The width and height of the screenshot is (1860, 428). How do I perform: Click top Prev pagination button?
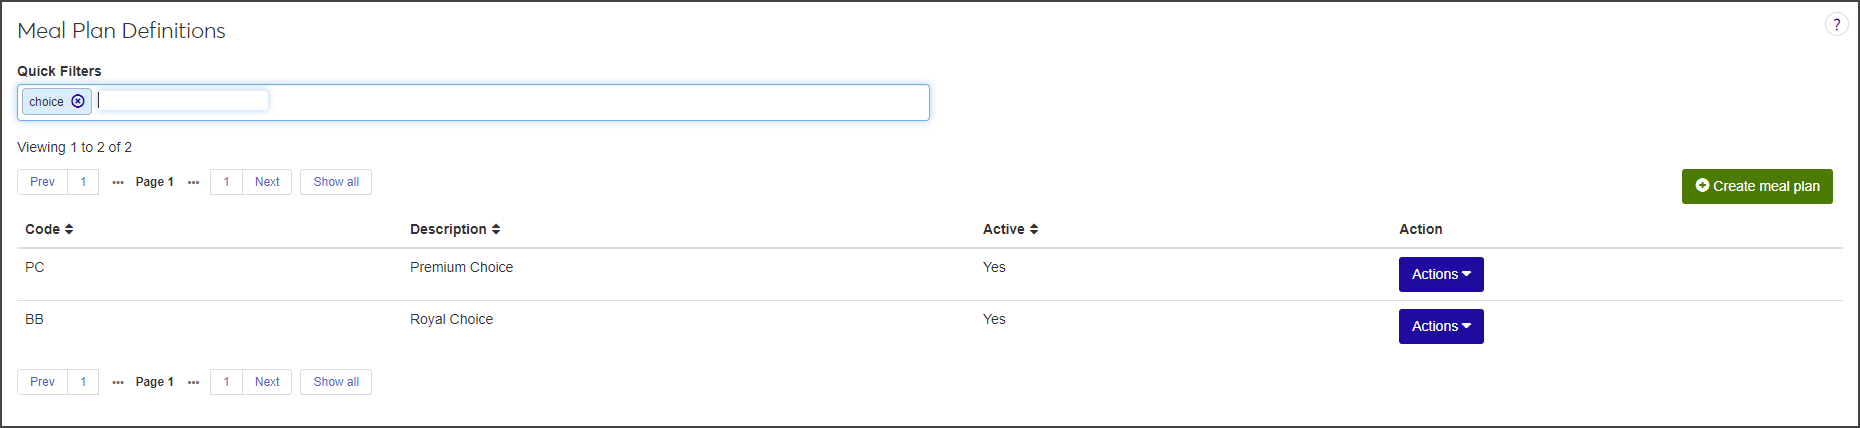pos(43,182)
